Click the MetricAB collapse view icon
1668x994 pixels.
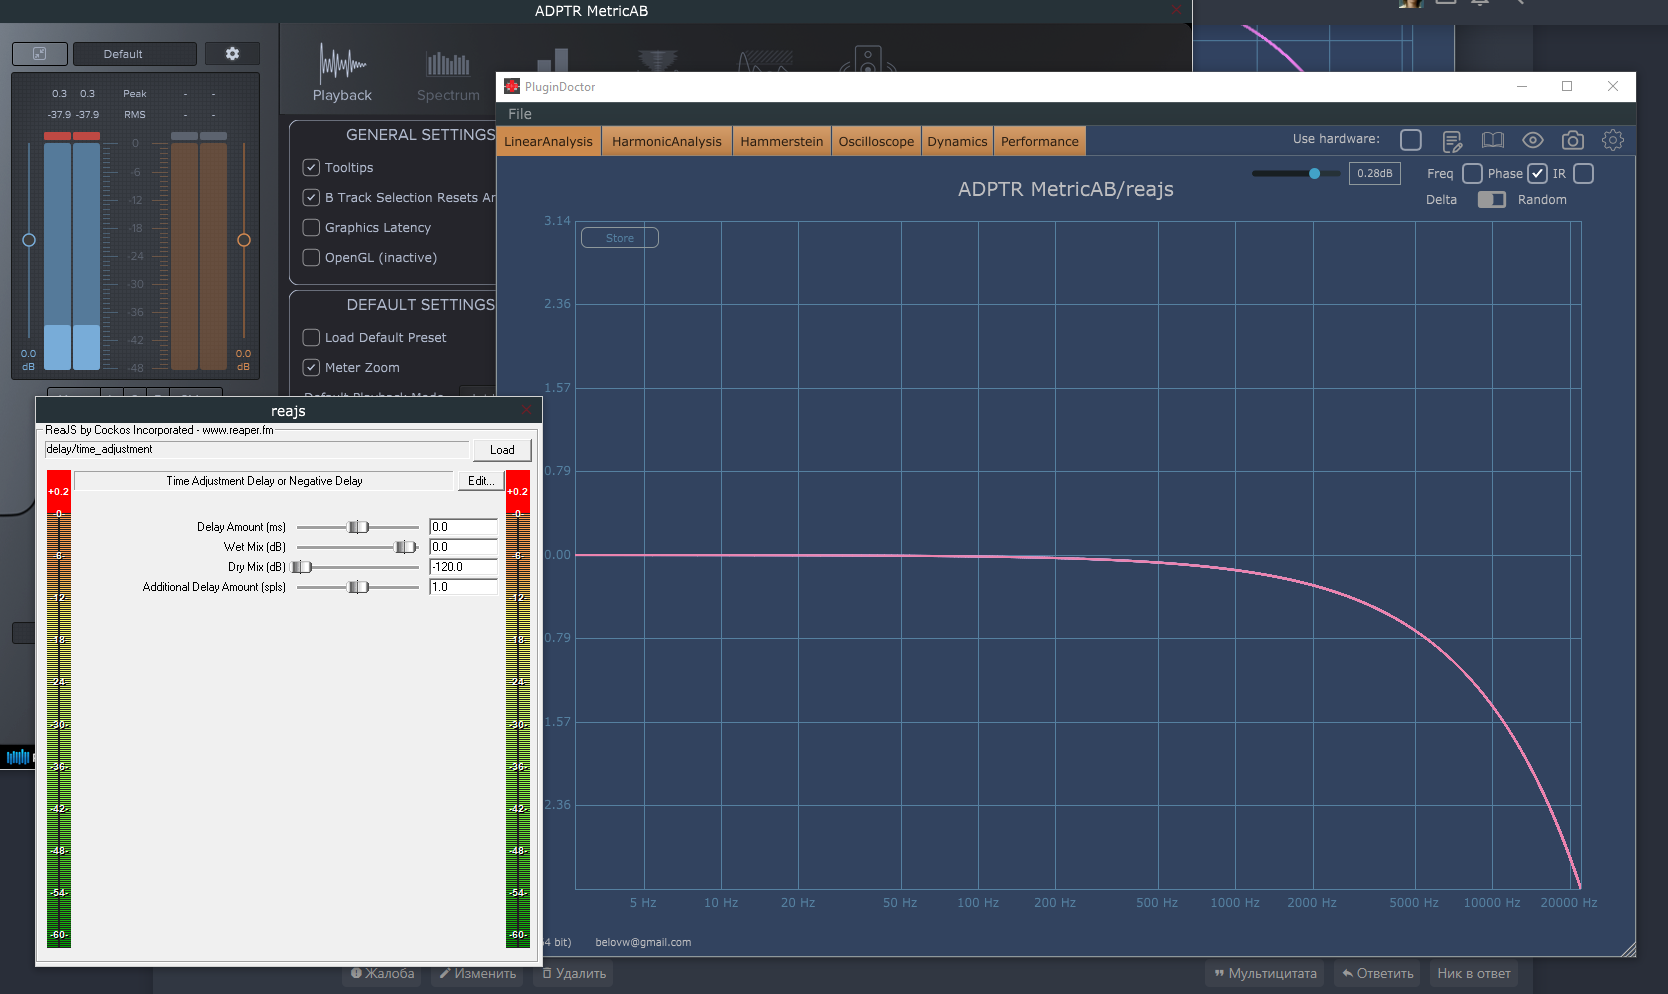tap(40, 54)
